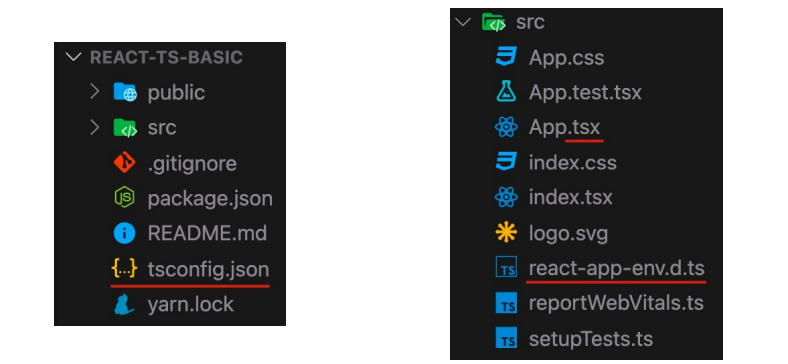788x364 pixels.
Task: Expand the public folder chevron
Action: (94, 92)
